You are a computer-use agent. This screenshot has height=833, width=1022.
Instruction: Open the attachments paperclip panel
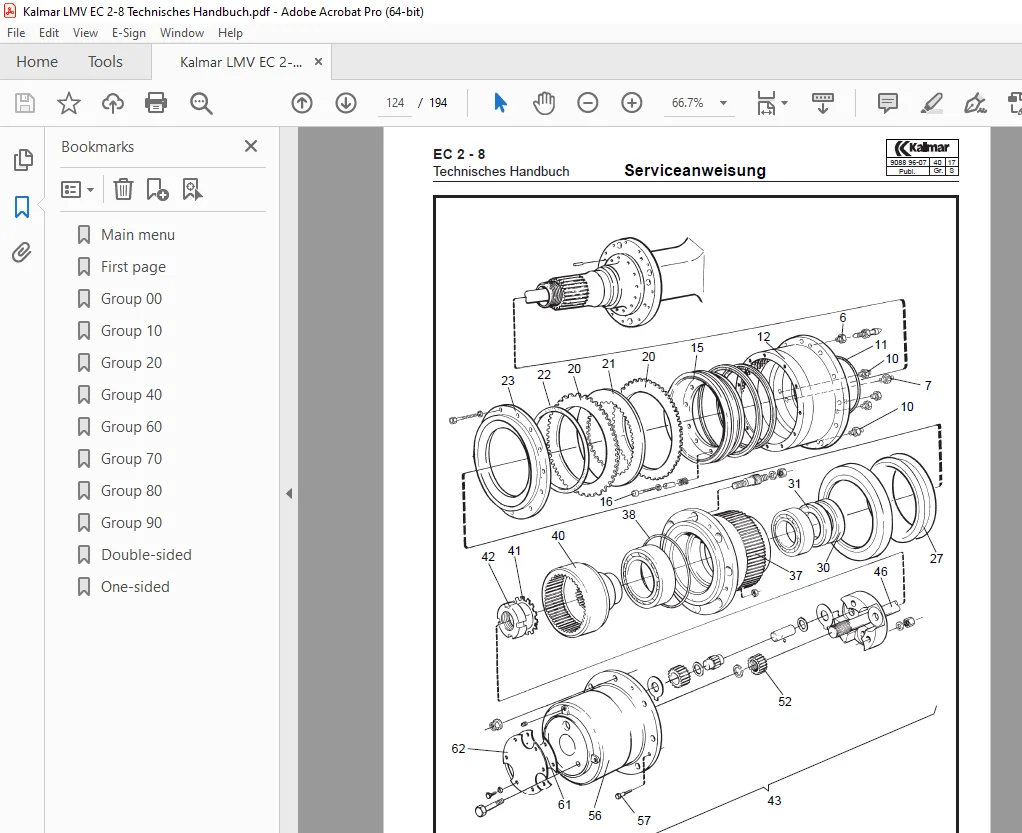tap(22, 253)
